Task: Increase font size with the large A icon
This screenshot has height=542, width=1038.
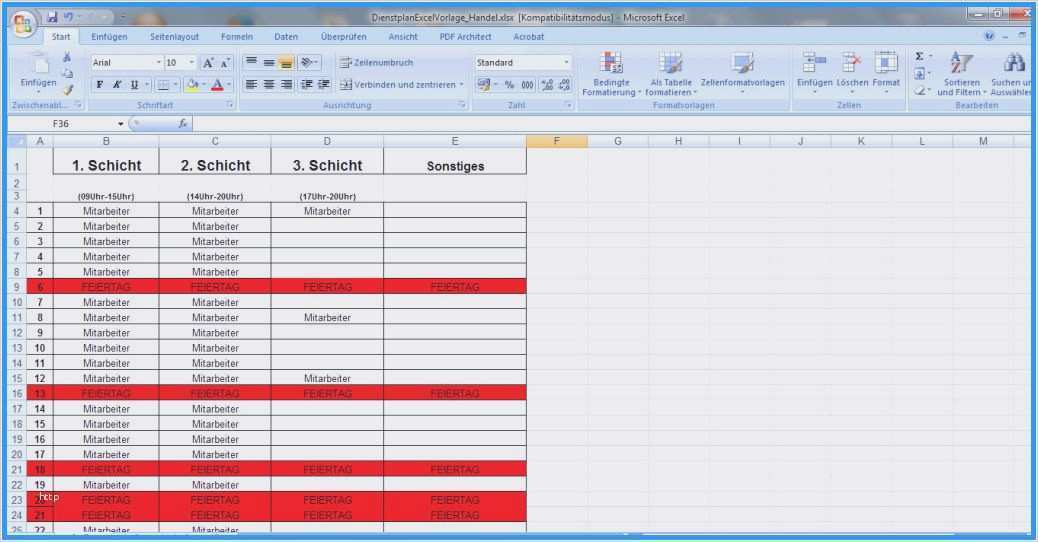Action: [x=208, y=63]
